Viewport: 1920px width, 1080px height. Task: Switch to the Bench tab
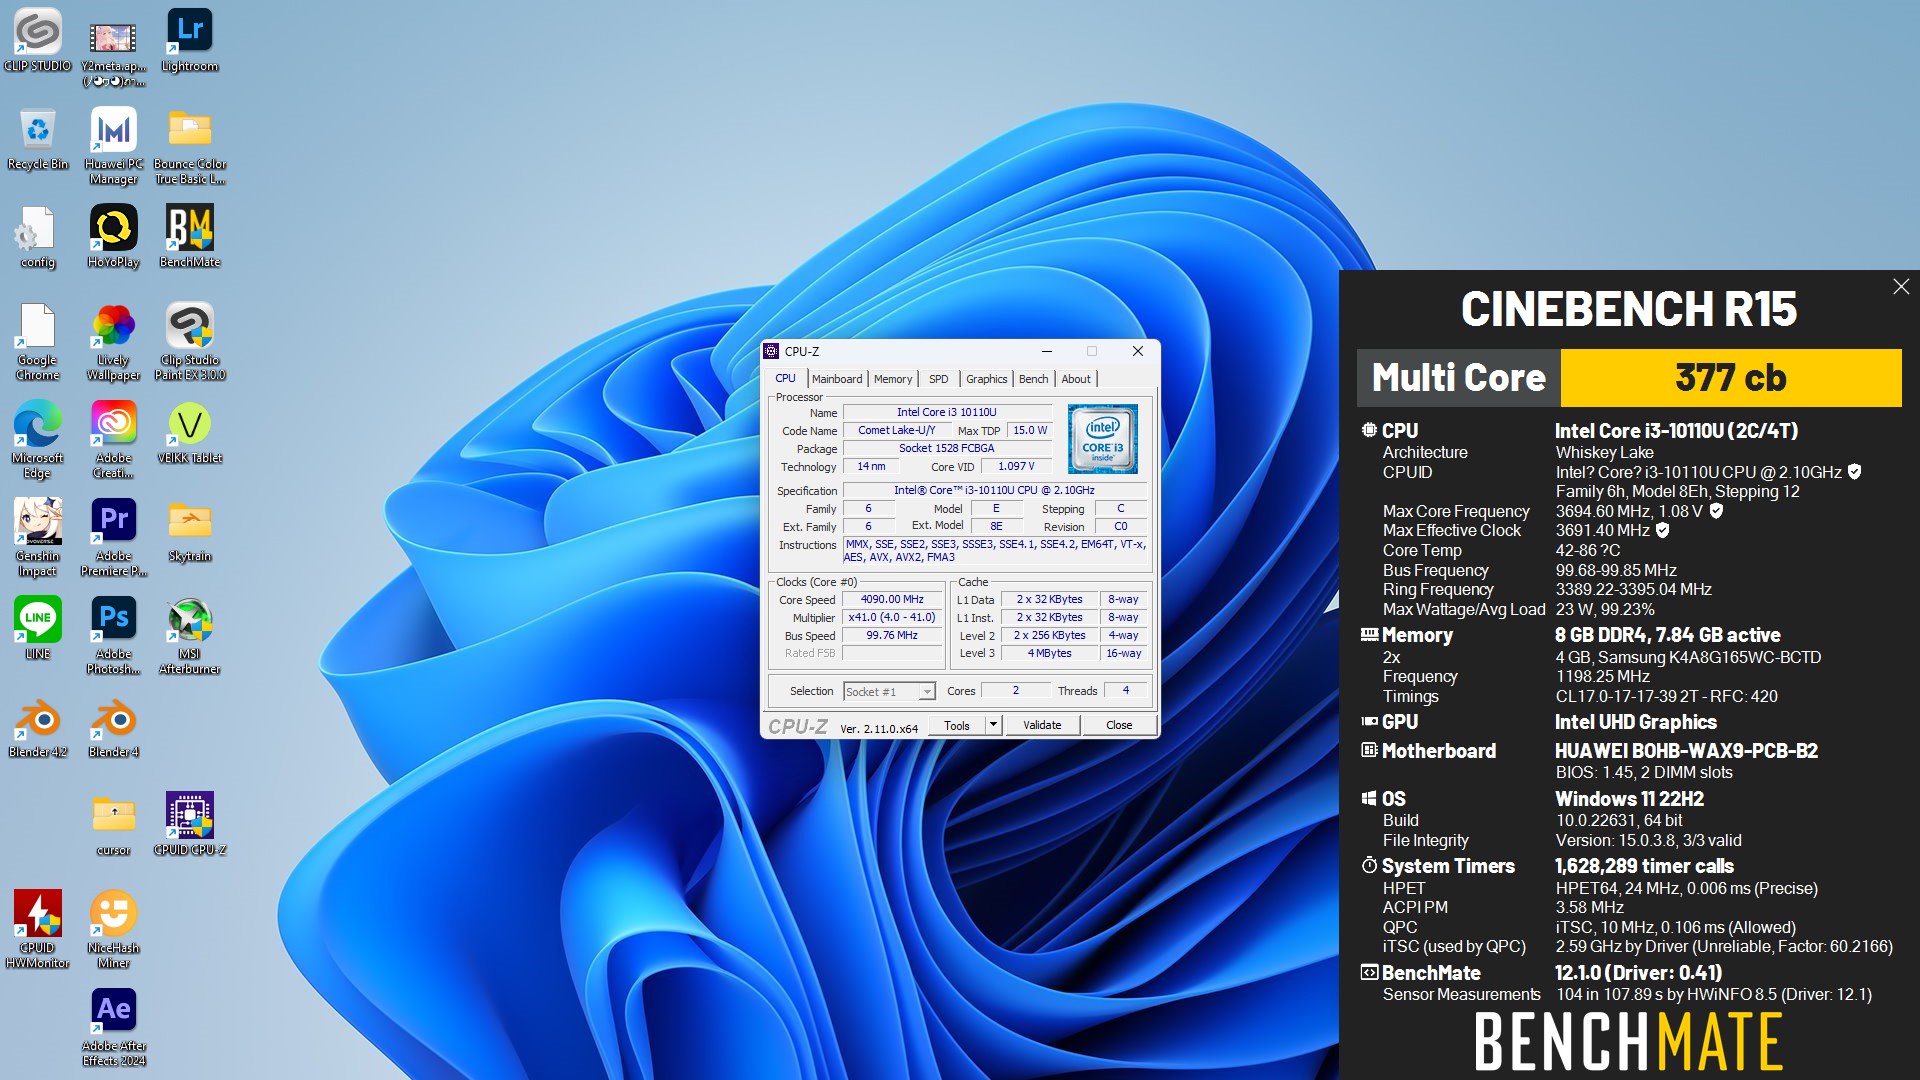tap(1034, 379)
